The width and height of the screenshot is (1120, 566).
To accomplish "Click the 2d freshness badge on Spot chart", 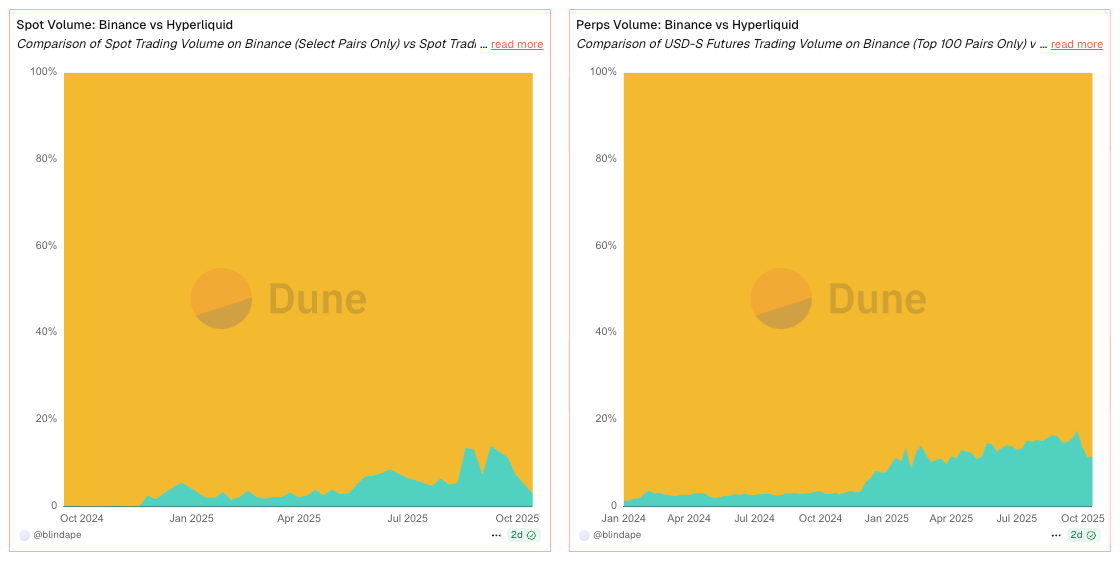I will [x=523, y=535].
